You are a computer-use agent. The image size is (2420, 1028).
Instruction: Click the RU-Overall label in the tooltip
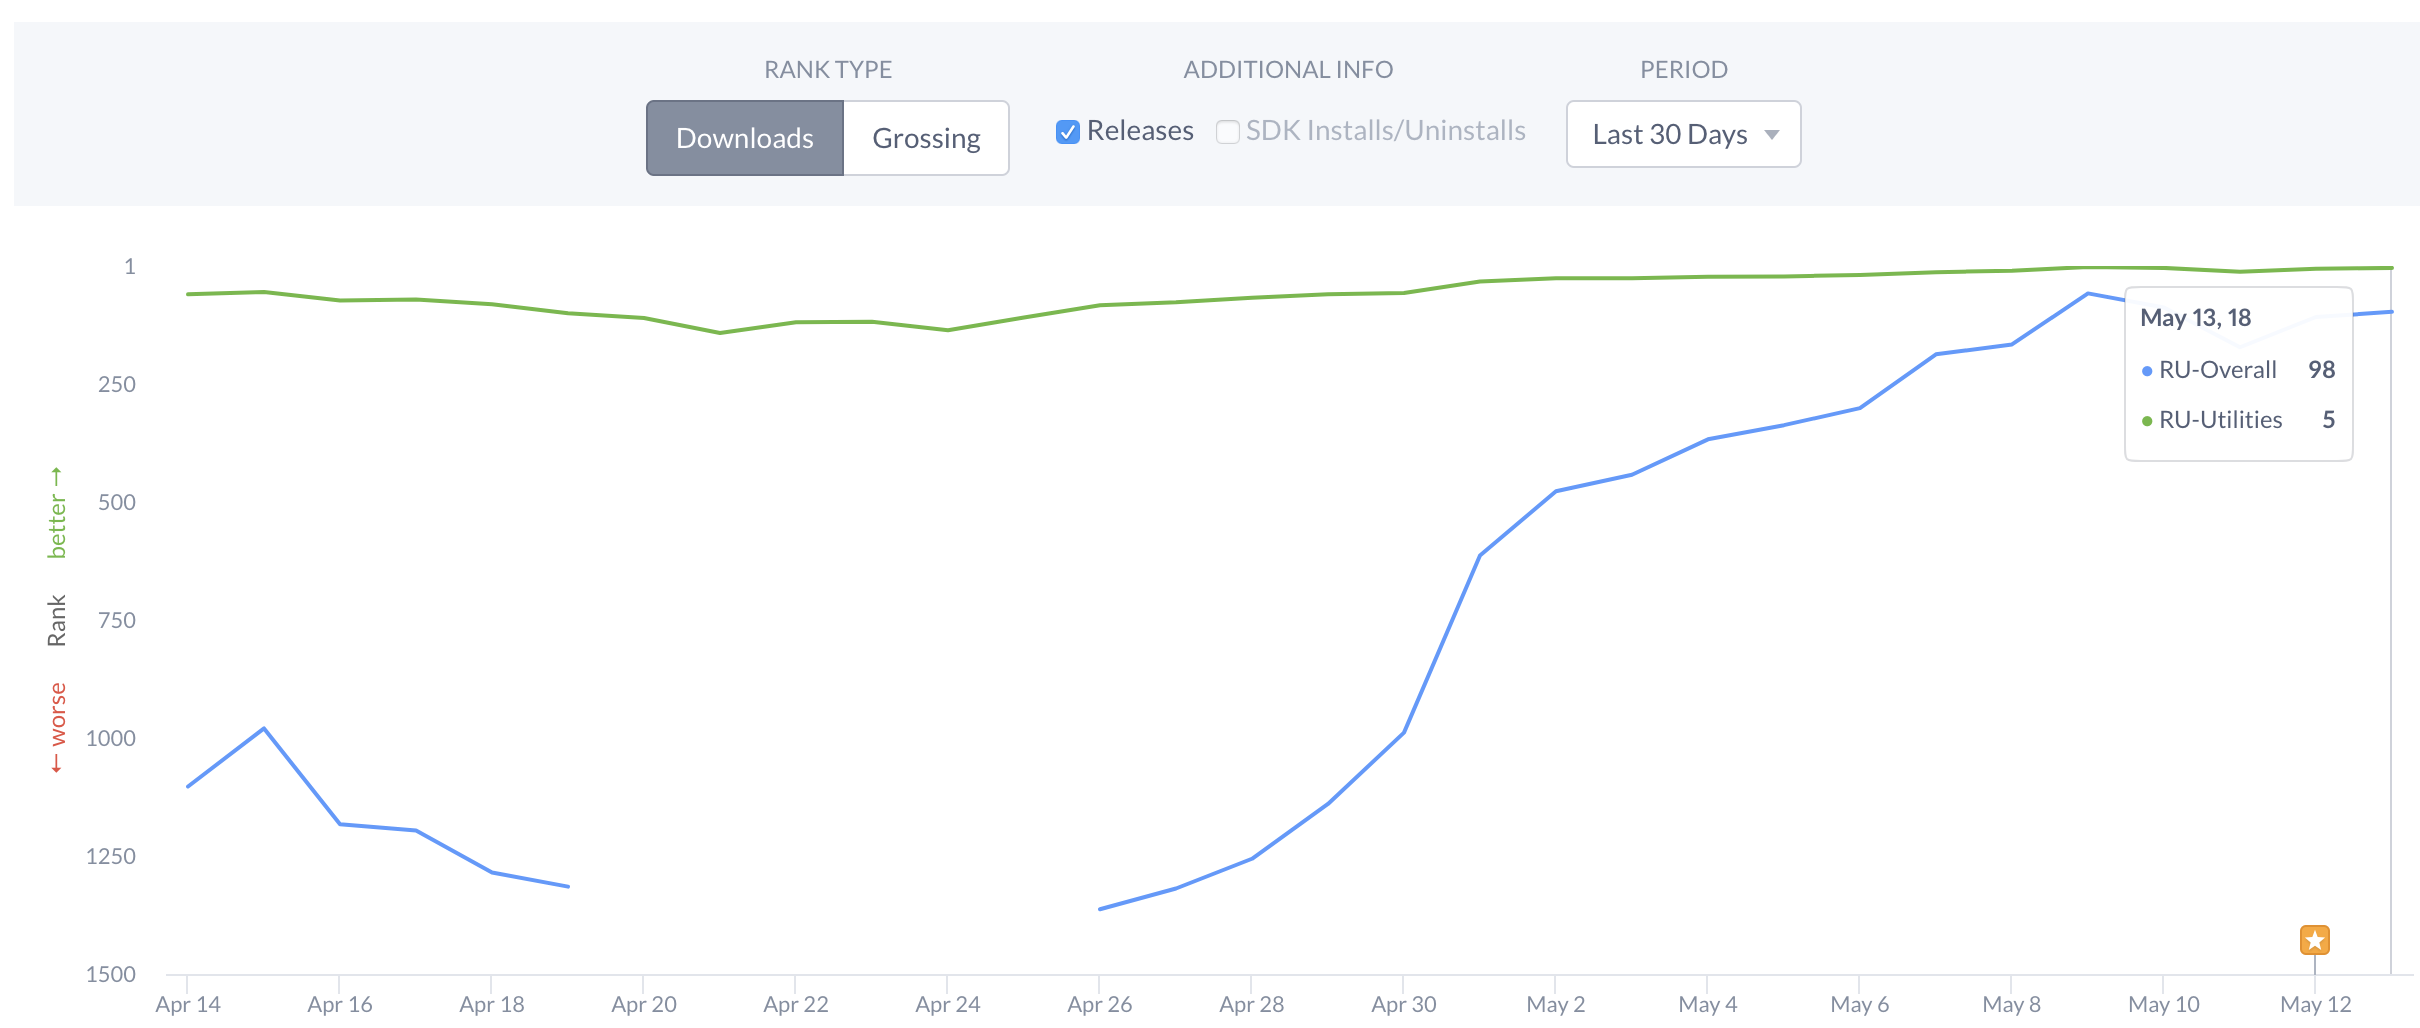point(2217,370)
